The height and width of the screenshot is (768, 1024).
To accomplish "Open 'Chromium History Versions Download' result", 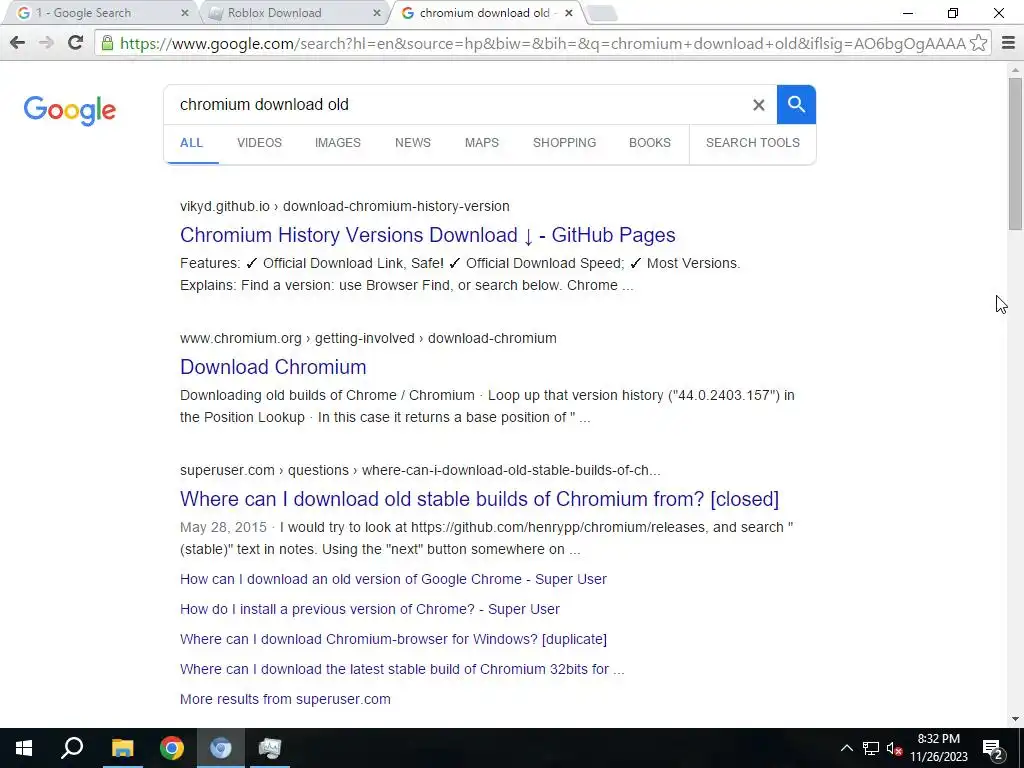I will (428, 235).
